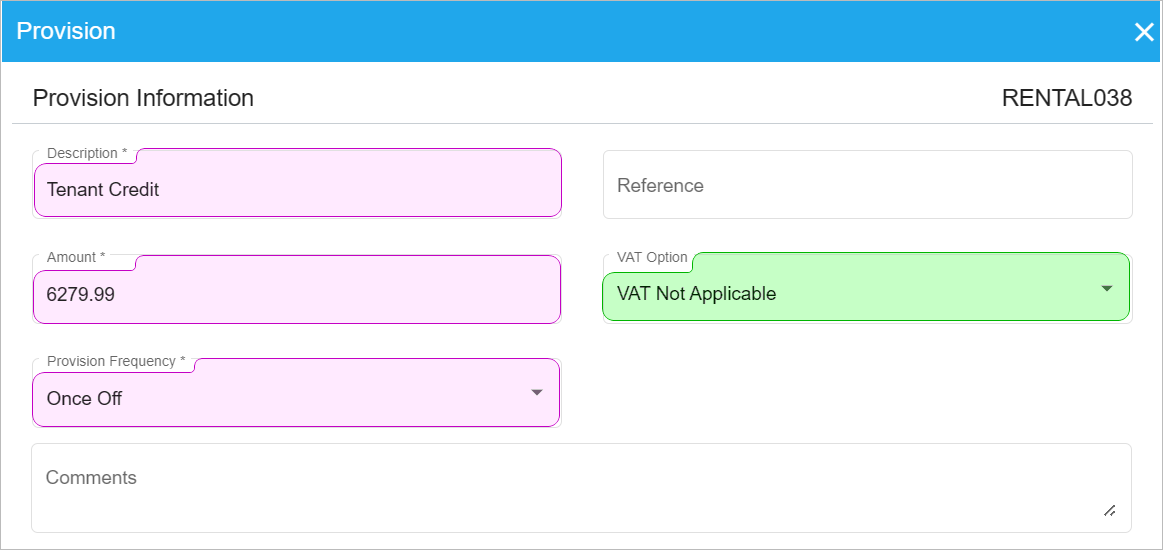
Task: Select the VAT Not Applicable combo box
Action: (866, 287)
